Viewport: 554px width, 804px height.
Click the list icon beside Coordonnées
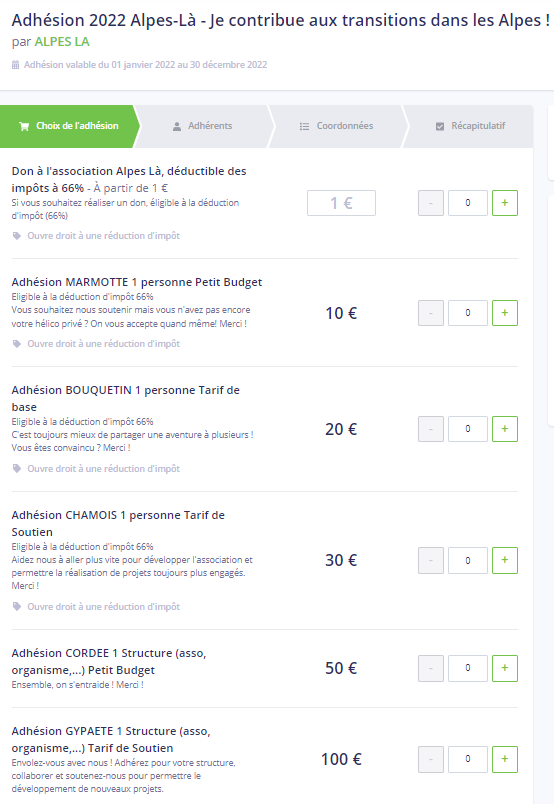[x=304, y=126]
